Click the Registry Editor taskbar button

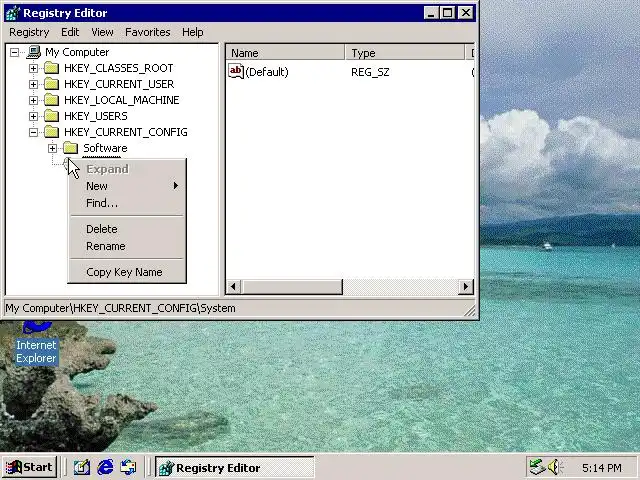[235, 467]
